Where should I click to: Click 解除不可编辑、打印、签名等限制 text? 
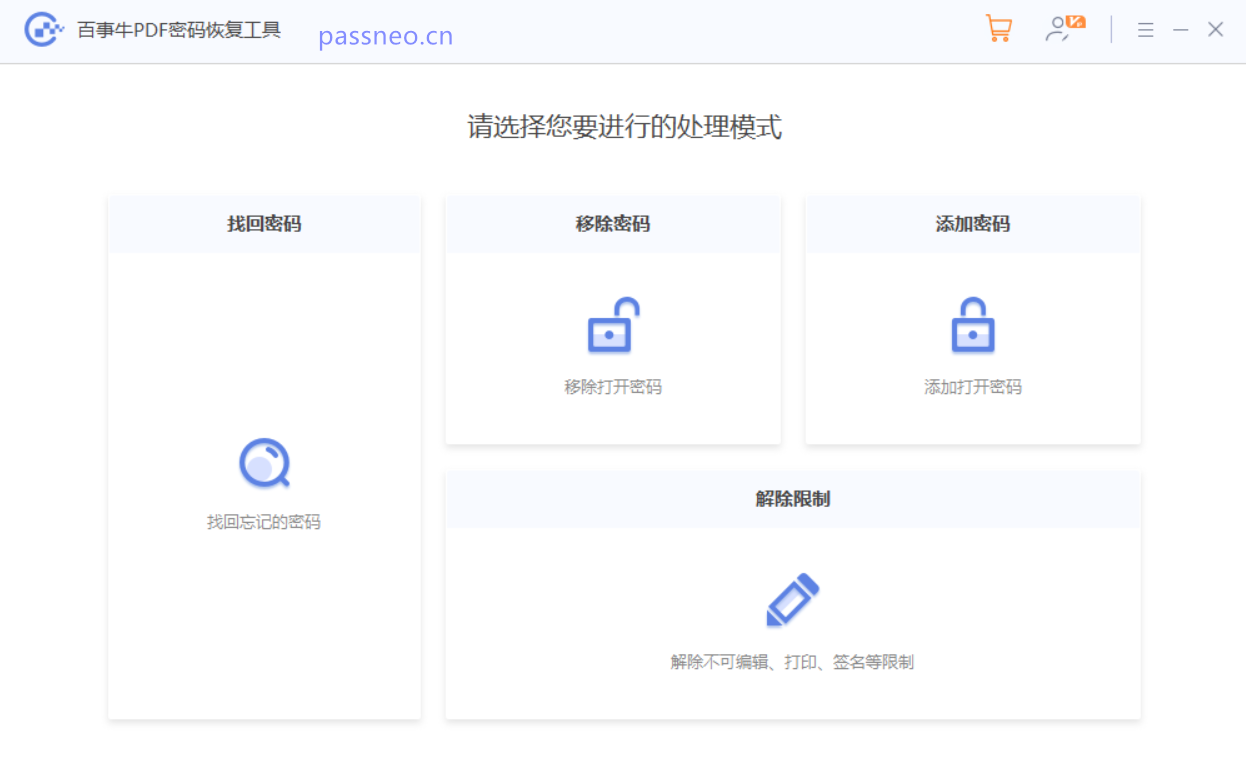(792, 662)
